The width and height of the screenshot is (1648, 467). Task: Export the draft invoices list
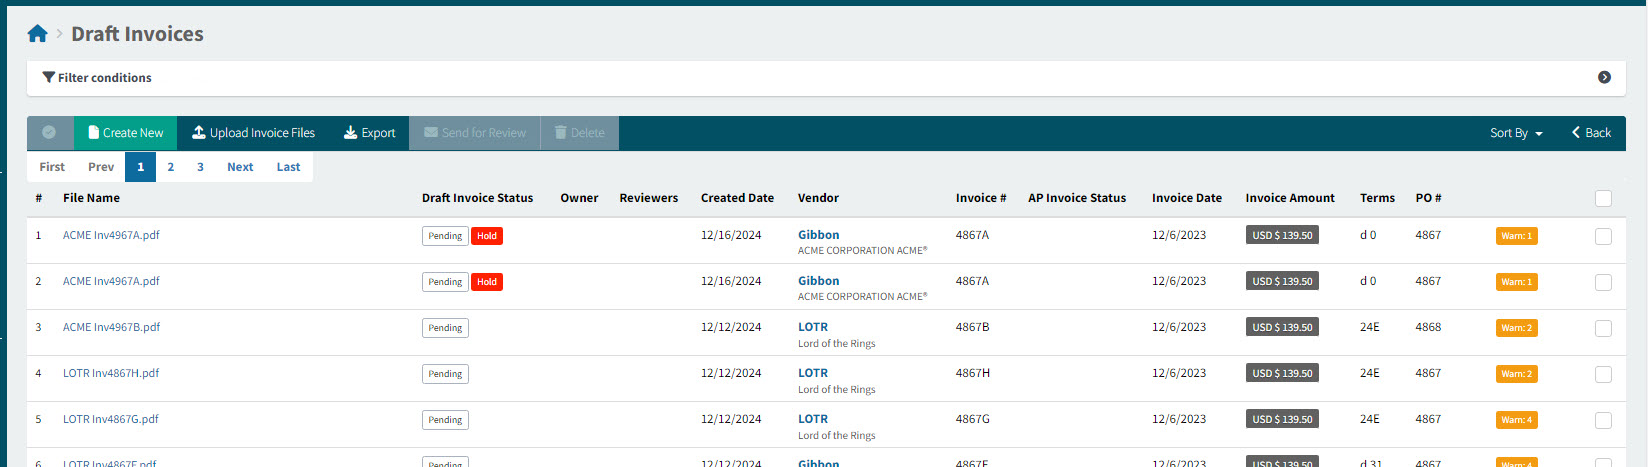tap(369, 133)
